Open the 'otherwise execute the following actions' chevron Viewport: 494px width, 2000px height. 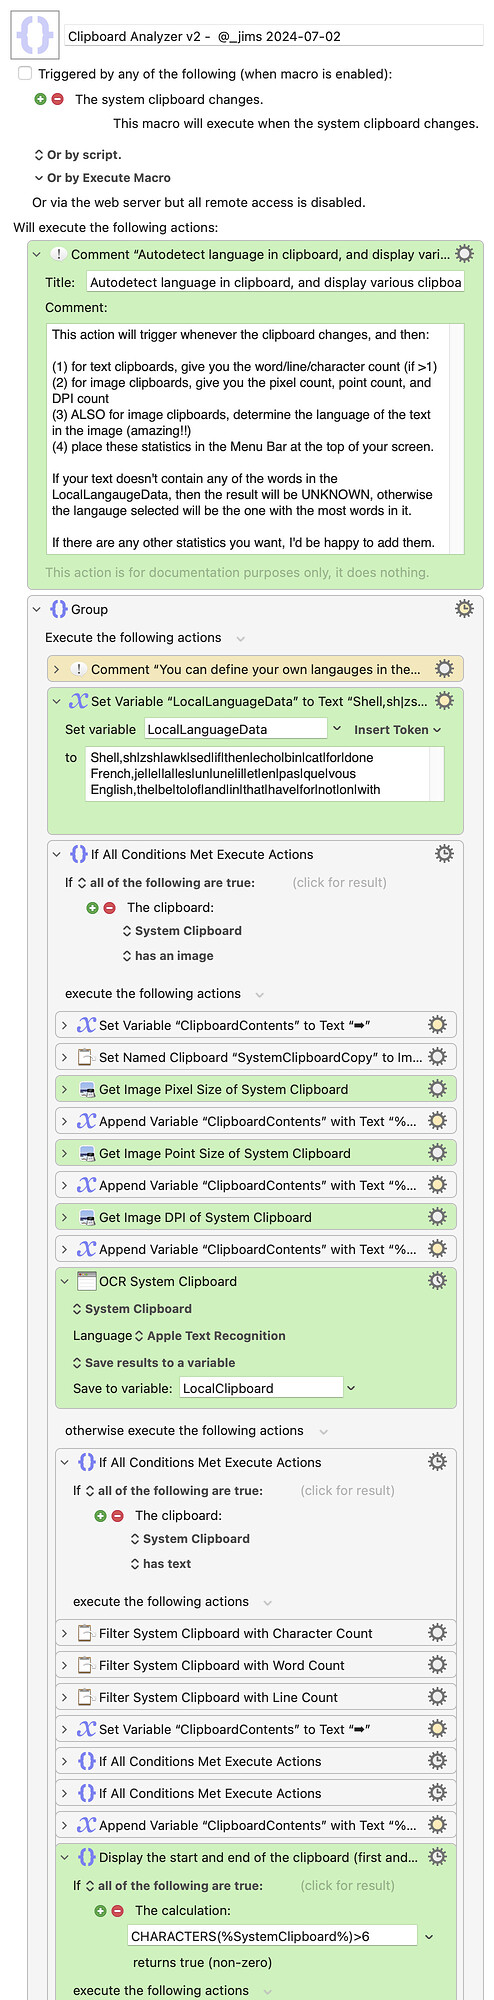pos(323,1431)
